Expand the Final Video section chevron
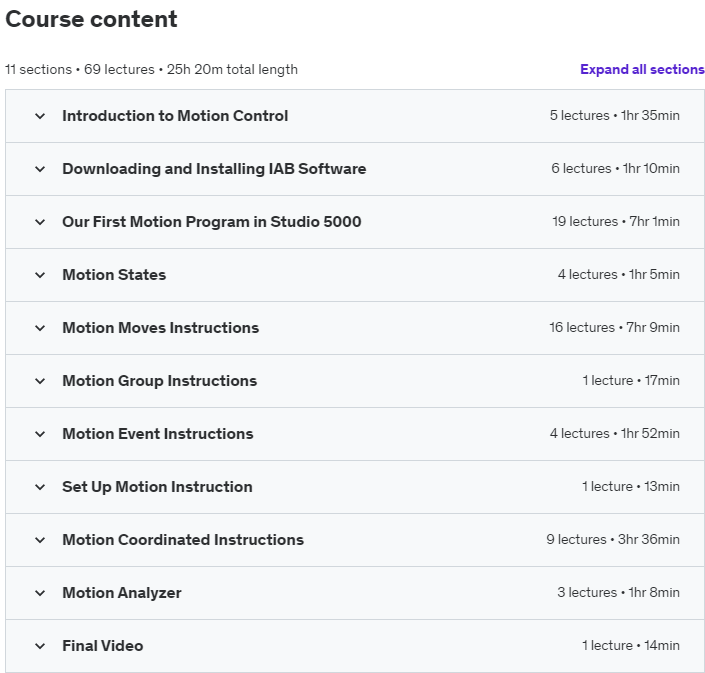 pyautogui.click(x=40, y=646)
